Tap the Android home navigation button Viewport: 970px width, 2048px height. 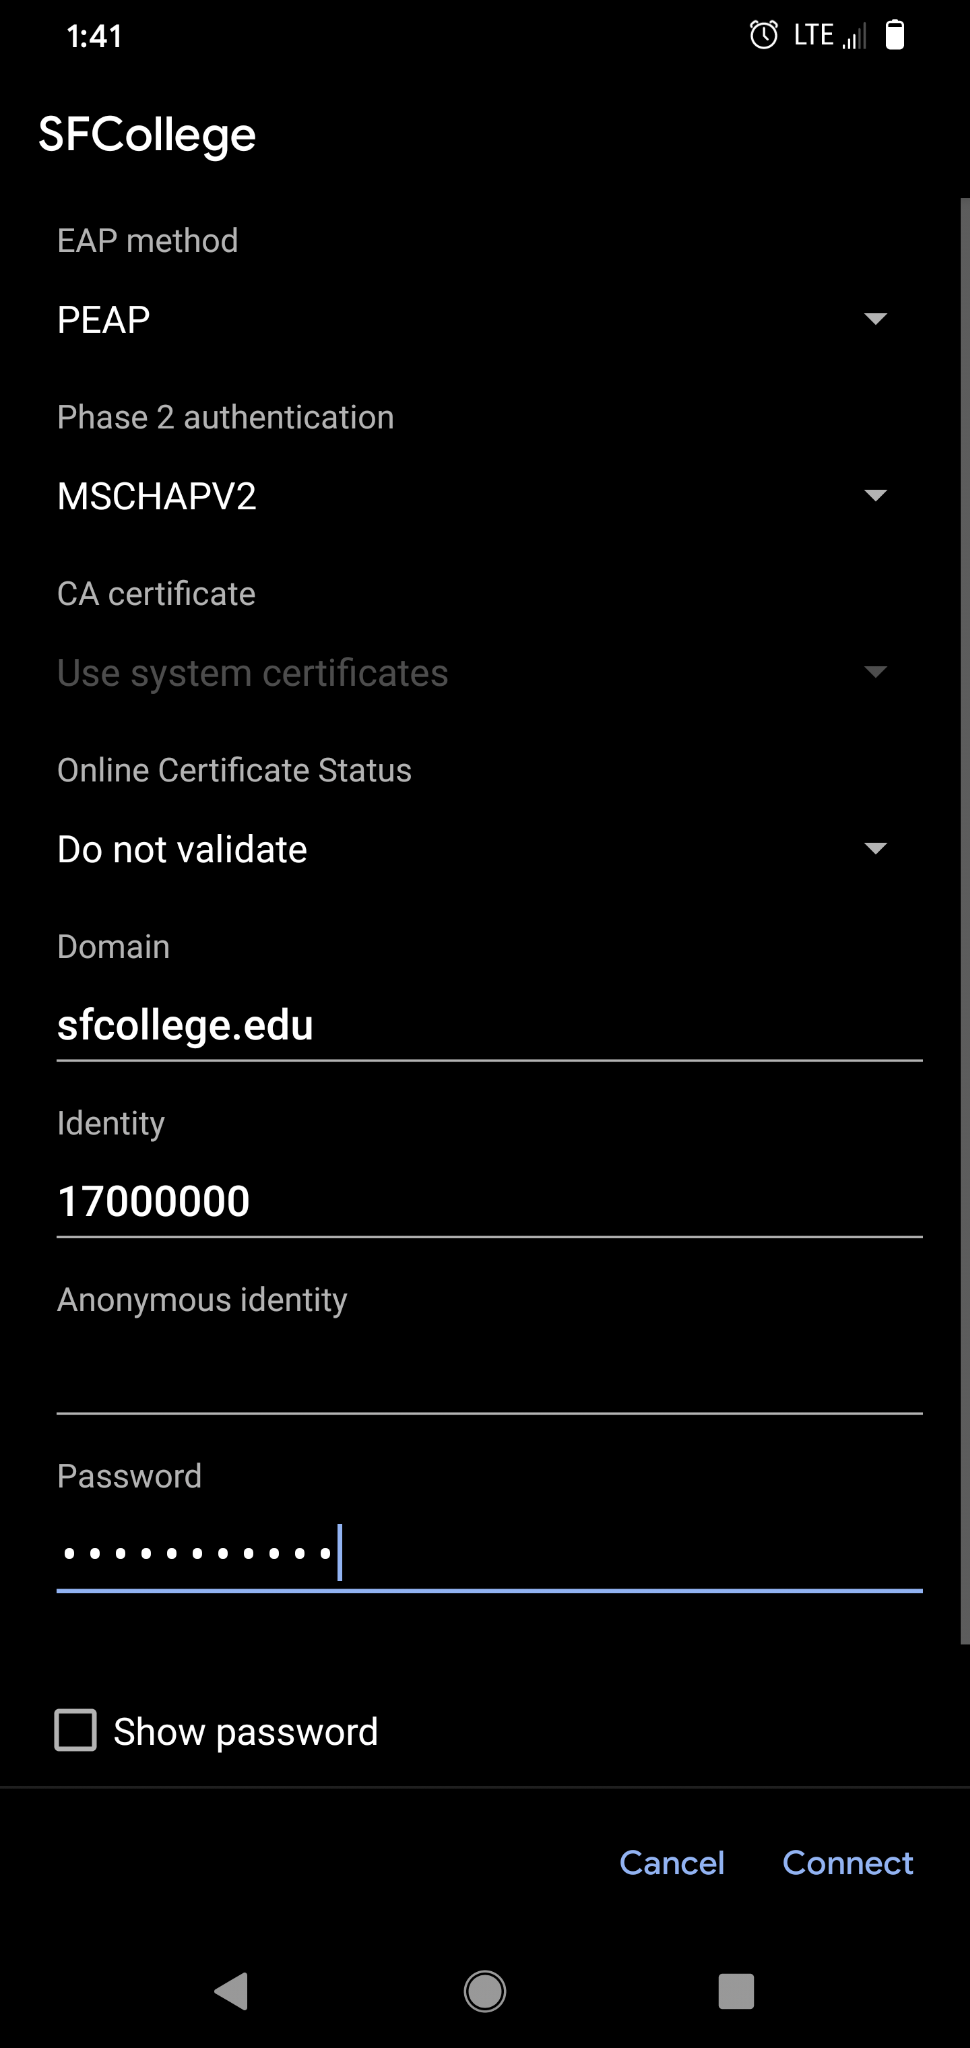(x=485, y=1990)
